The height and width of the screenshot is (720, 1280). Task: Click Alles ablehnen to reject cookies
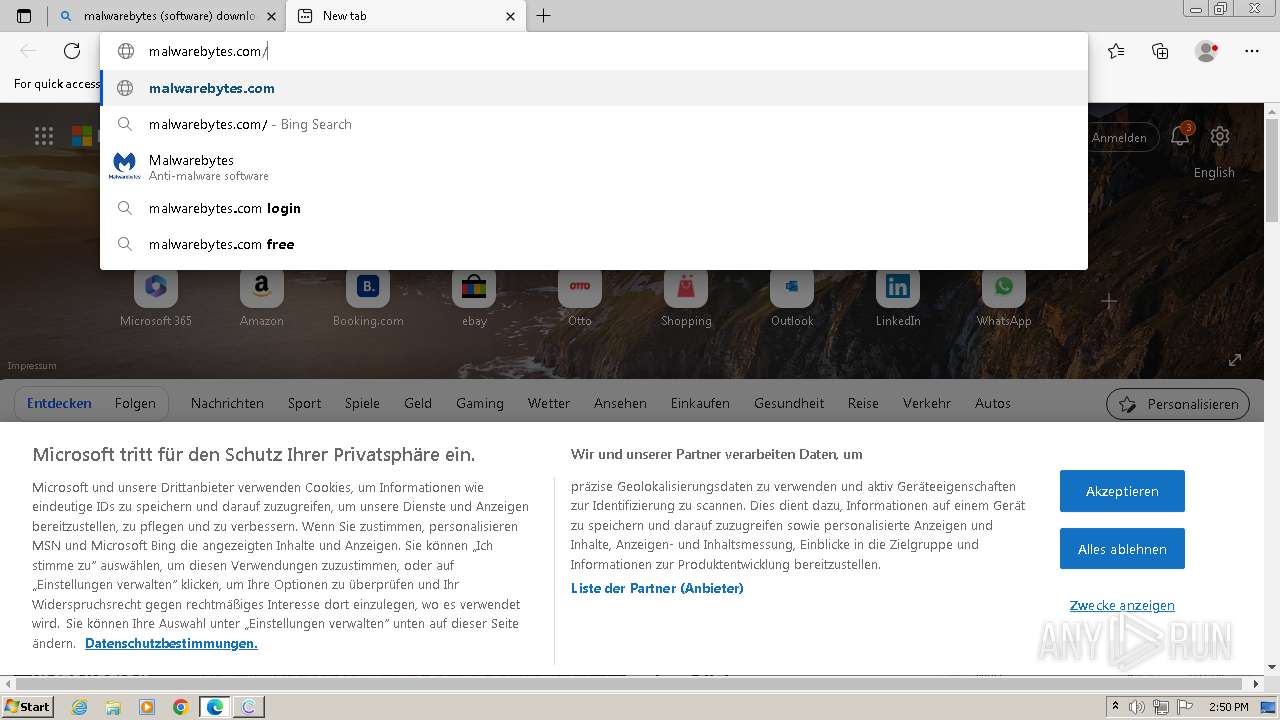click(1122, 549)
